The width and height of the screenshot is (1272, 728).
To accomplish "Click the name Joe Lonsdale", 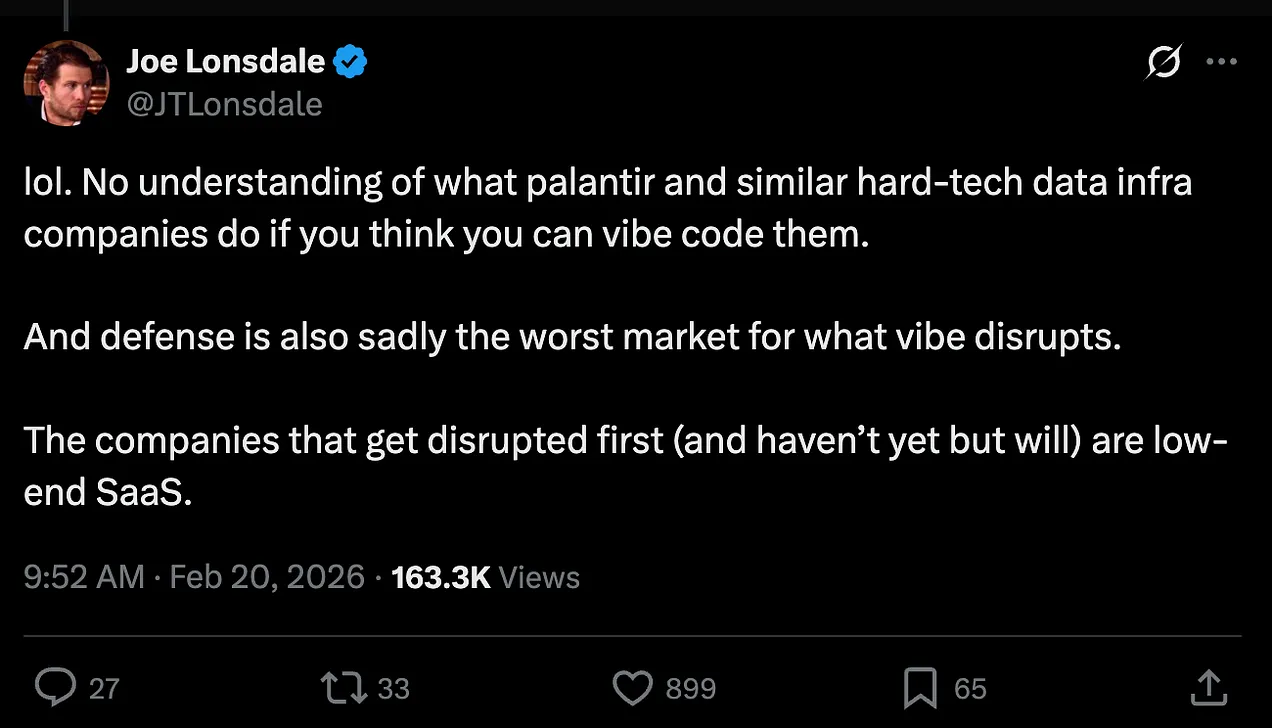I will (225, 61).
